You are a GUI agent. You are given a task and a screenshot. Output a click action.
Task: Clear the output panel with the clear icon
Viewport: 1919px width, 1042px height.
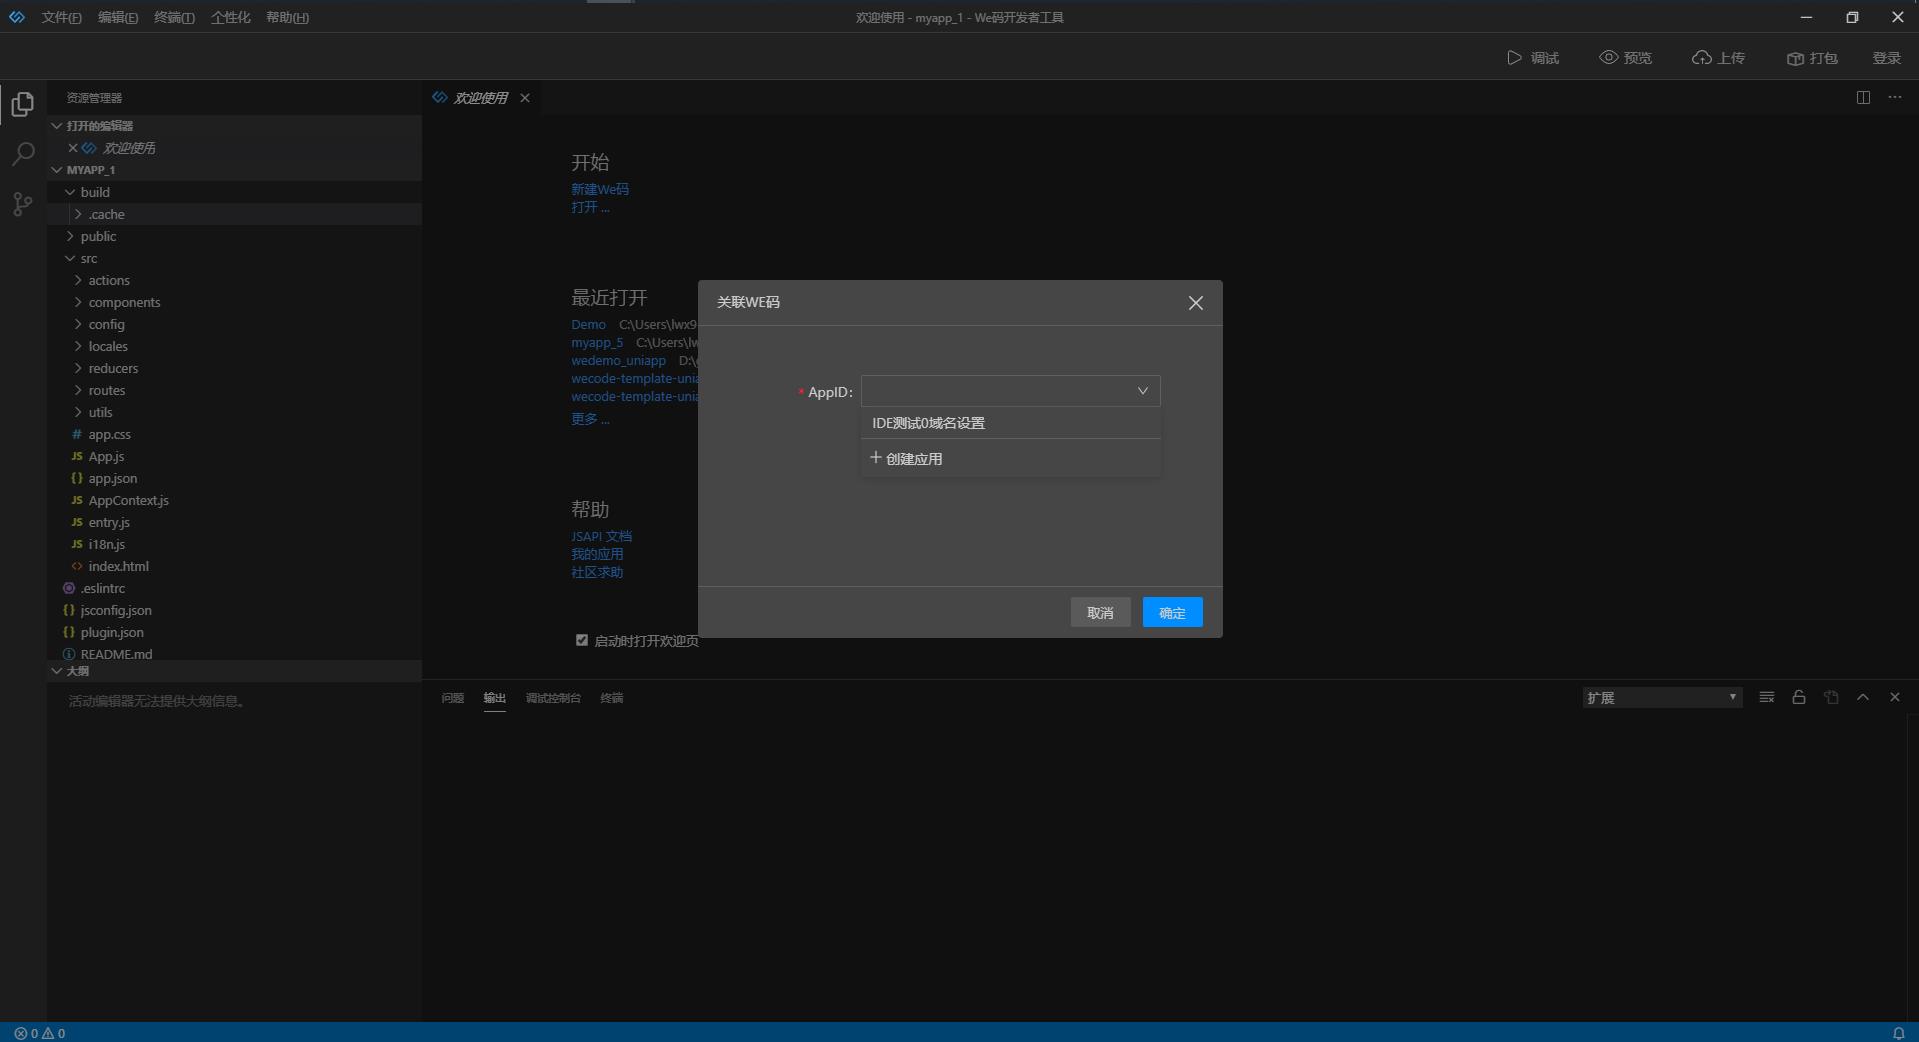pyautogui.click(x=1766, y=697)
